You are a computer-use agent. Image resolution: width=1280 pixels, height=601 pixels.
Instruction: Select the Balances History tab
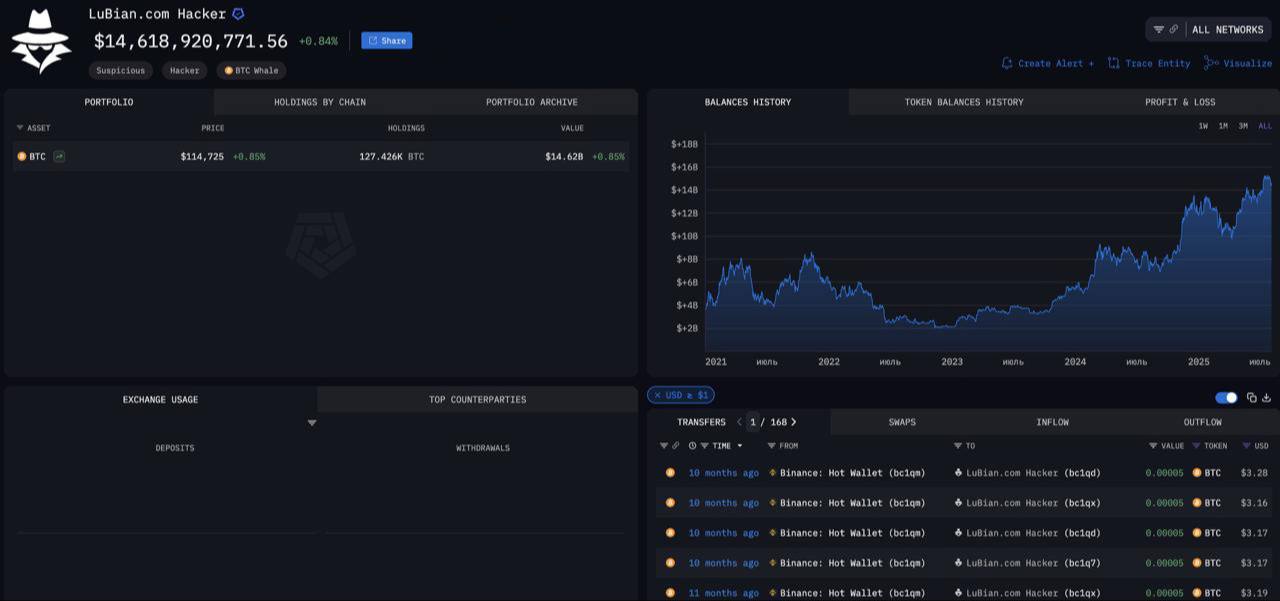tap(748, 102)
